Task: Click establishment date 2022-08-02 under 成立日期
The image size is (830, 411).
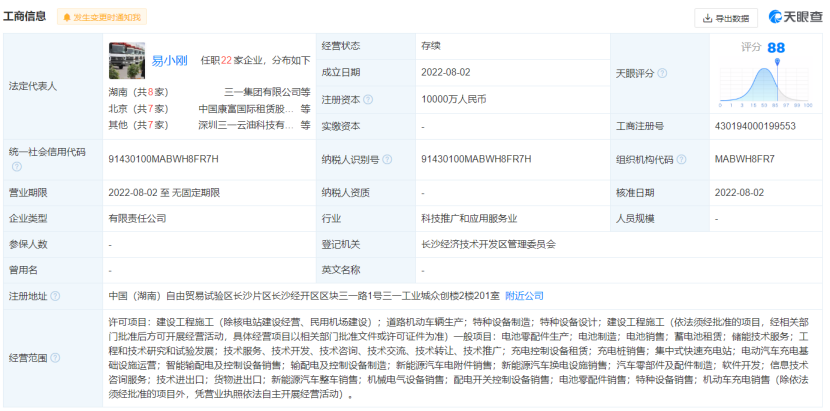Action: tap(446, 73)
